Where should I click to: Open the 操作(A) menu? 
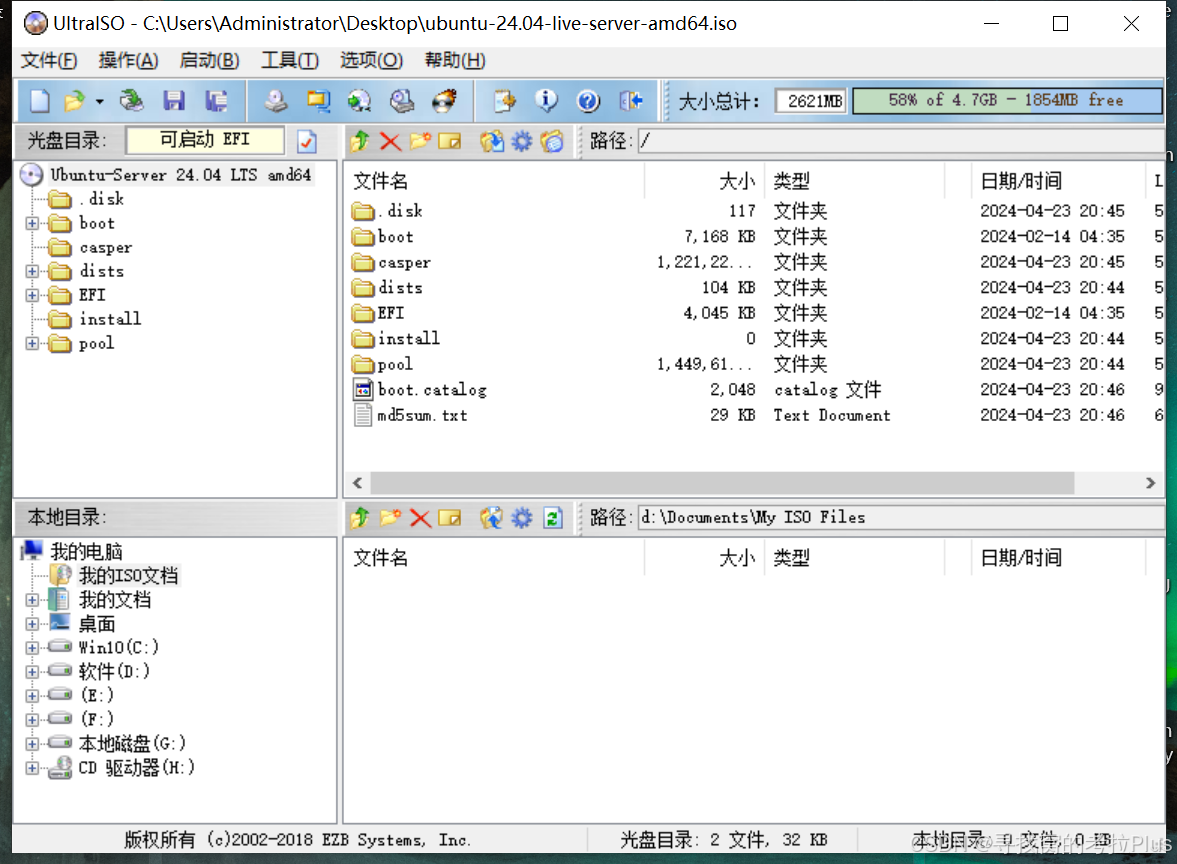(128, 60)
